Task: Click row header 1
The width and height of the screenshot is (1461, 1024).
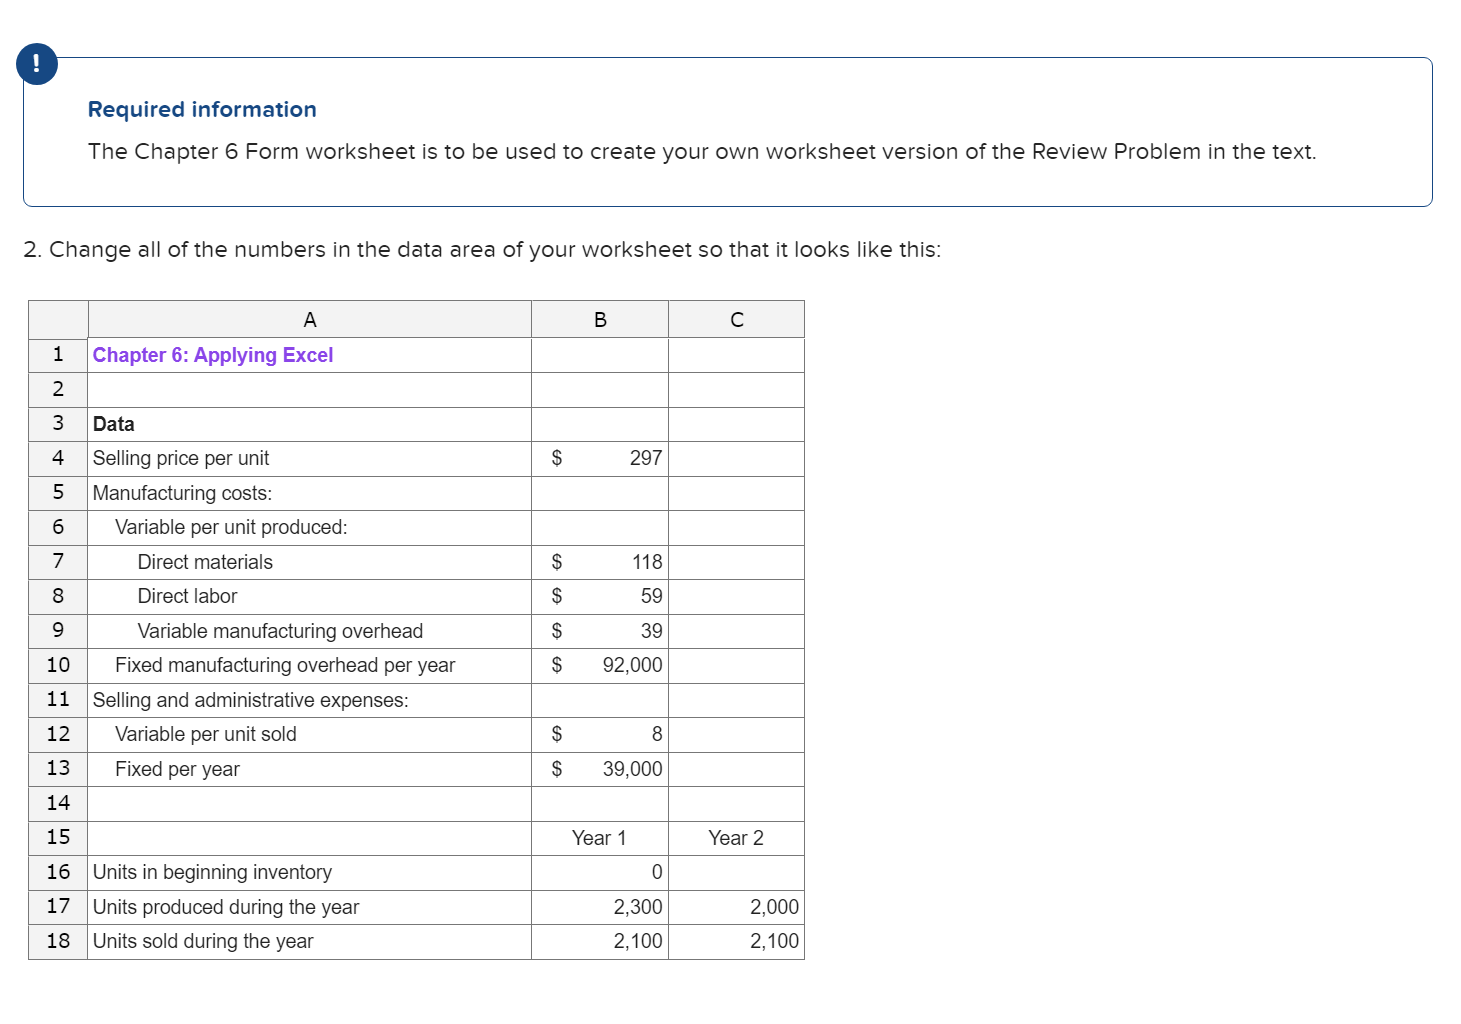Action: (57, 355)
